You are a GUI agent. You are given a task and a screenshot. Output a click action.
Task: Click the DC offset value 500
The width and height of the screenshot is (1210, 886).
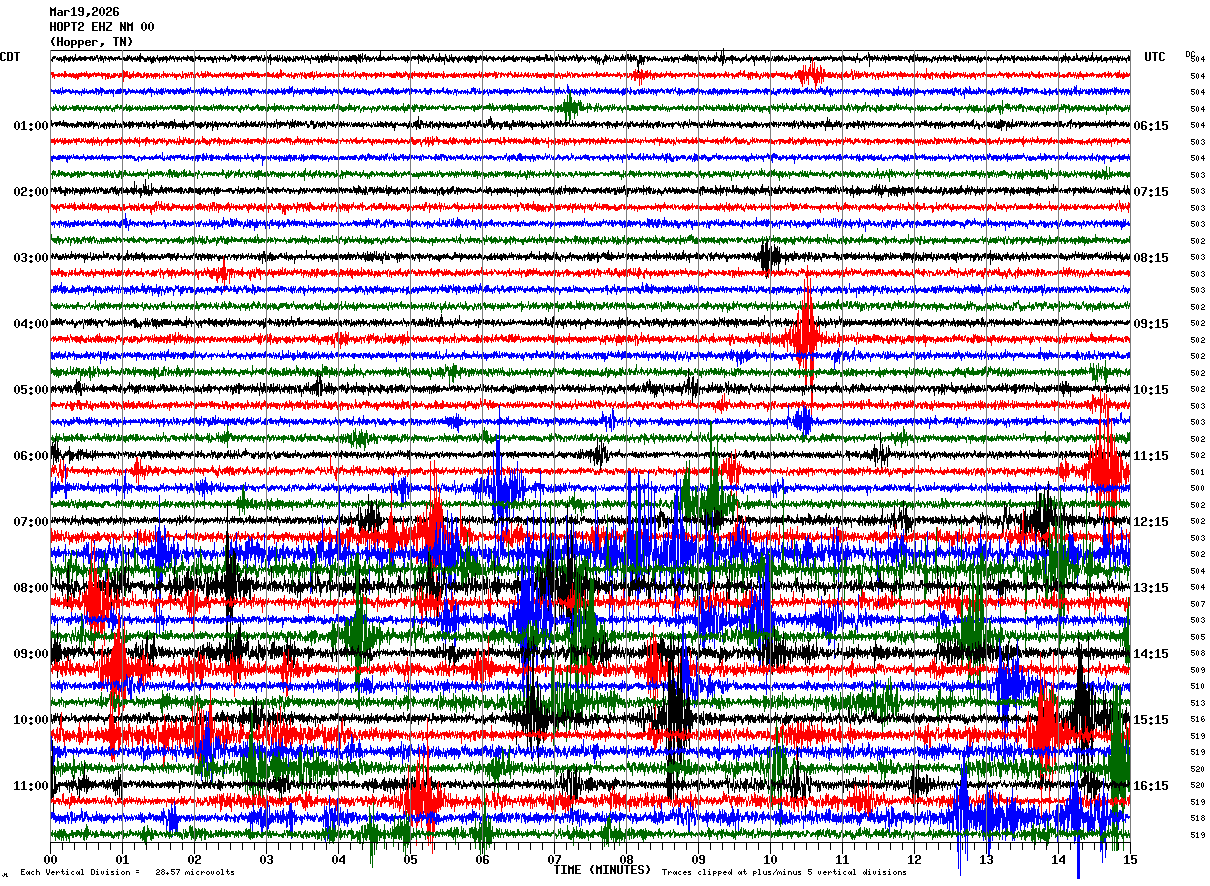point(1197,489)
